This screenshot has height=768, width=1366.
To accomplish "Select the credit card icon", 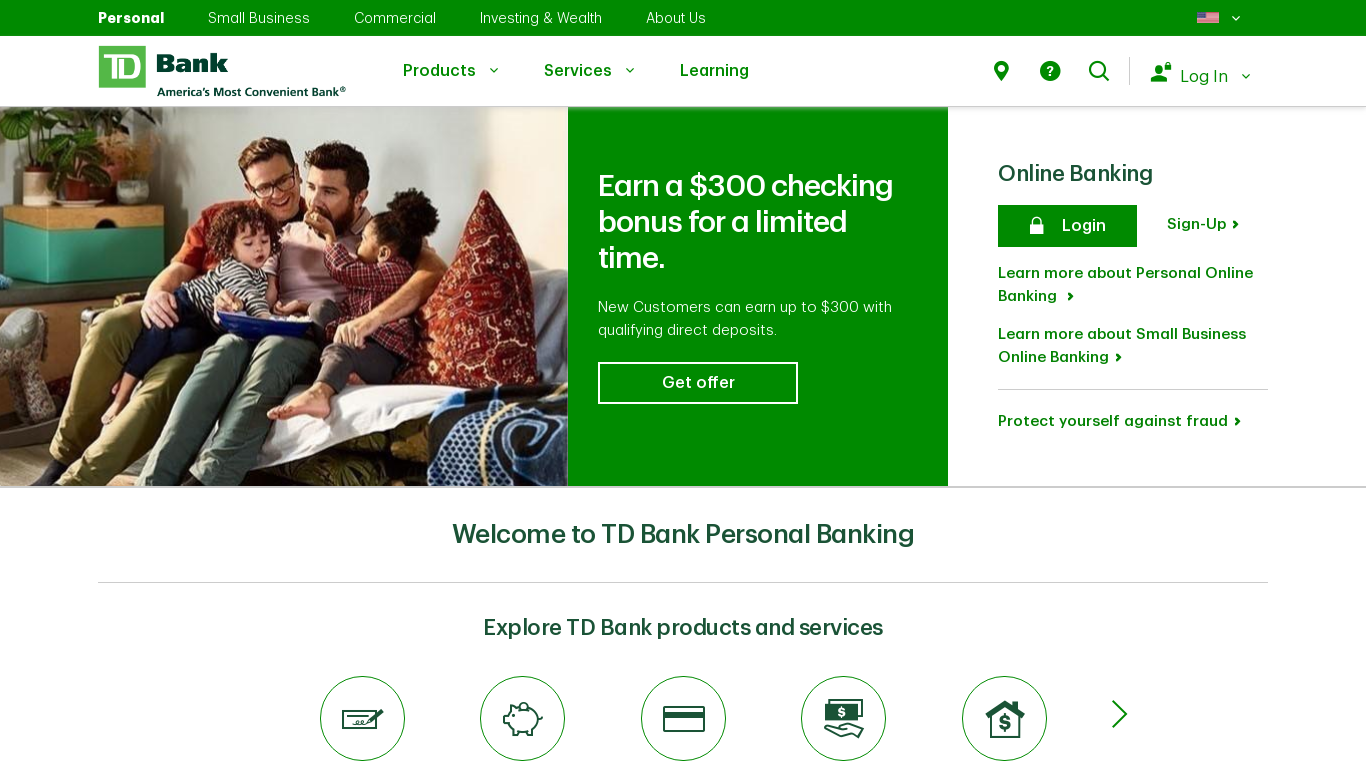I will tap(683, 718).
